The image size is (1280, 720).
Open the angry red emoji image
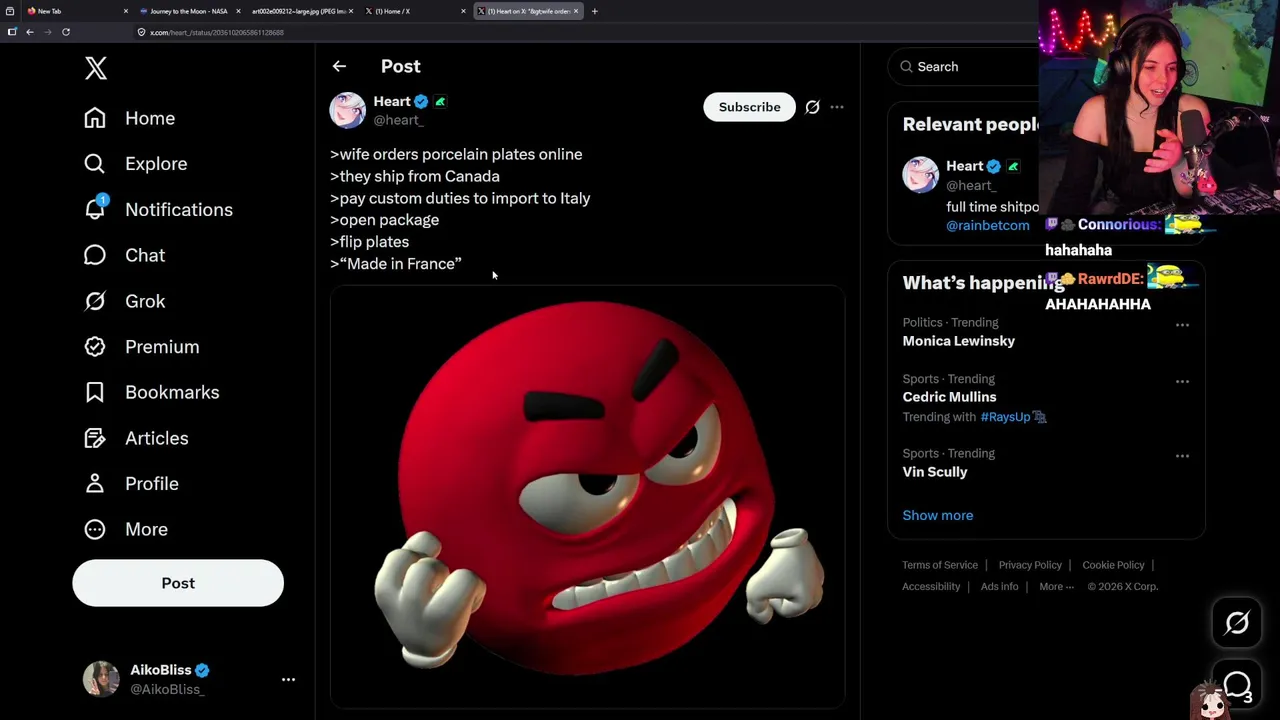tap(588, 497)
